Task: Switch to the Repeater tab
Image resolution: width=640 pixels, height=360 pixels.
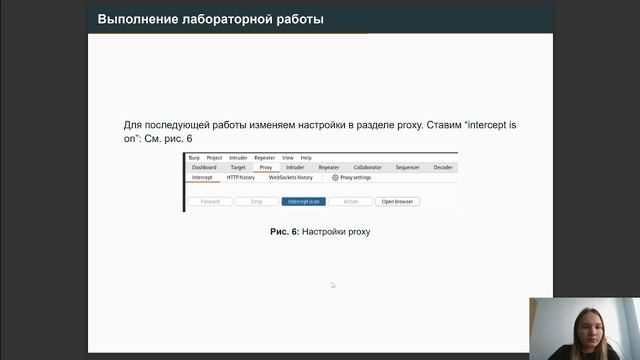Action: (x=329, y=167)
